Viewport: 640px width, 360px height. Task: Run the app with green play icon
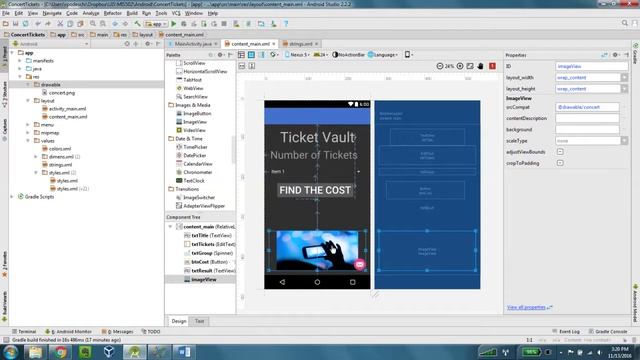click(x=173, y=24)
